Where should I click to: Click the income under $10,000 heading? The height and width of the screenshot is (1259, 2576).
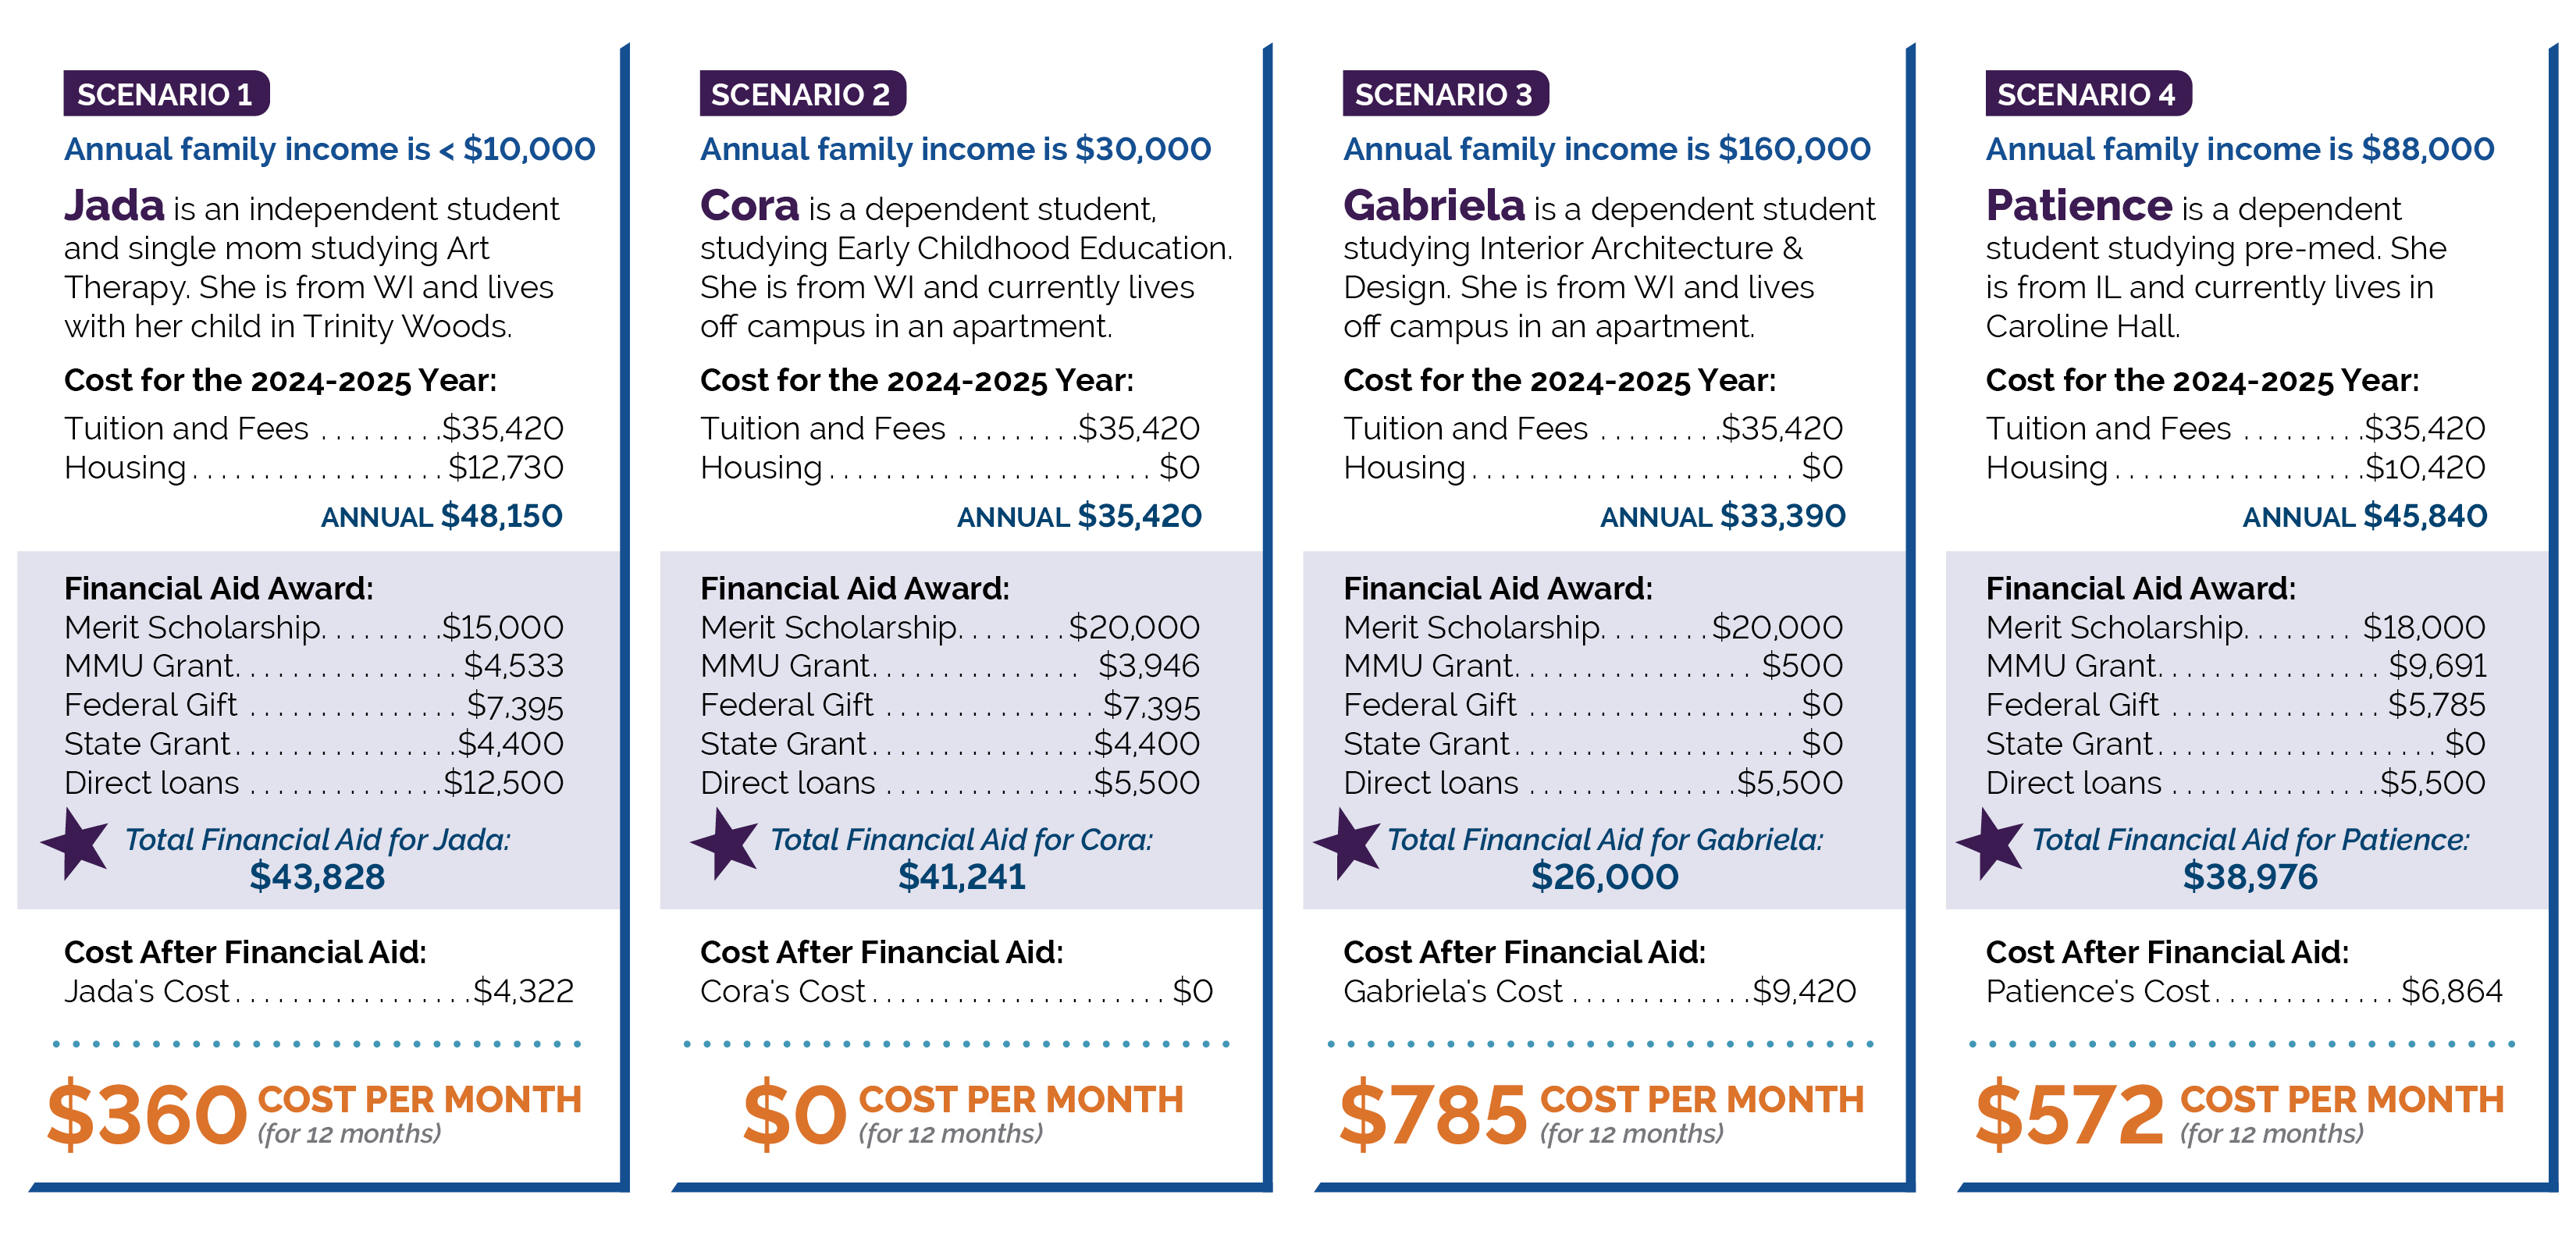(329, 149)
